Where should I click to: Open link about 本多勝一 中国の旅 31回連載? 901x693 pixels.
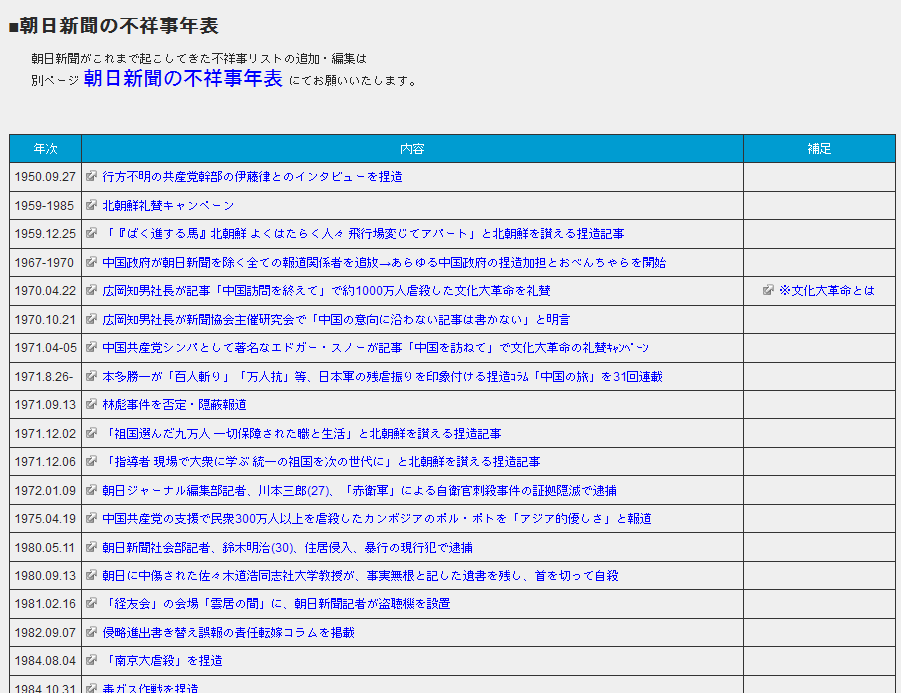[382, 377]
